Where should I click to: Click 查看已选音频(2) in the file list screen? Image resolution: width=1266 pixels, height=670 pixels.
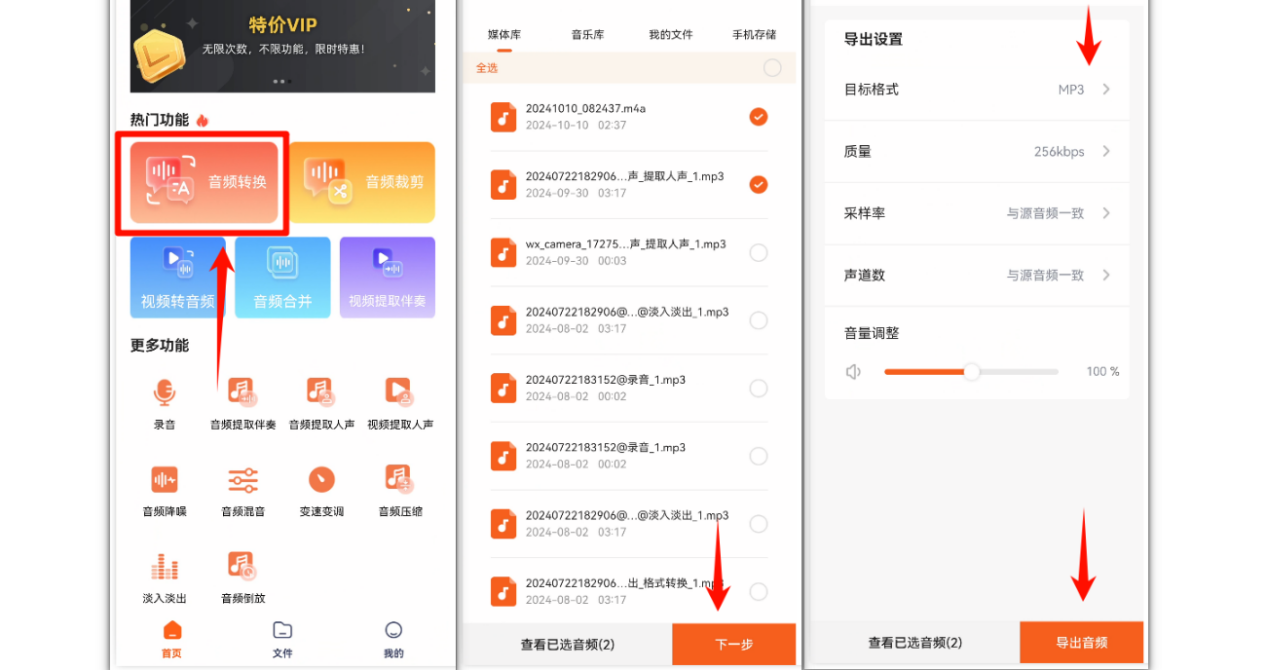pos(567,645)
